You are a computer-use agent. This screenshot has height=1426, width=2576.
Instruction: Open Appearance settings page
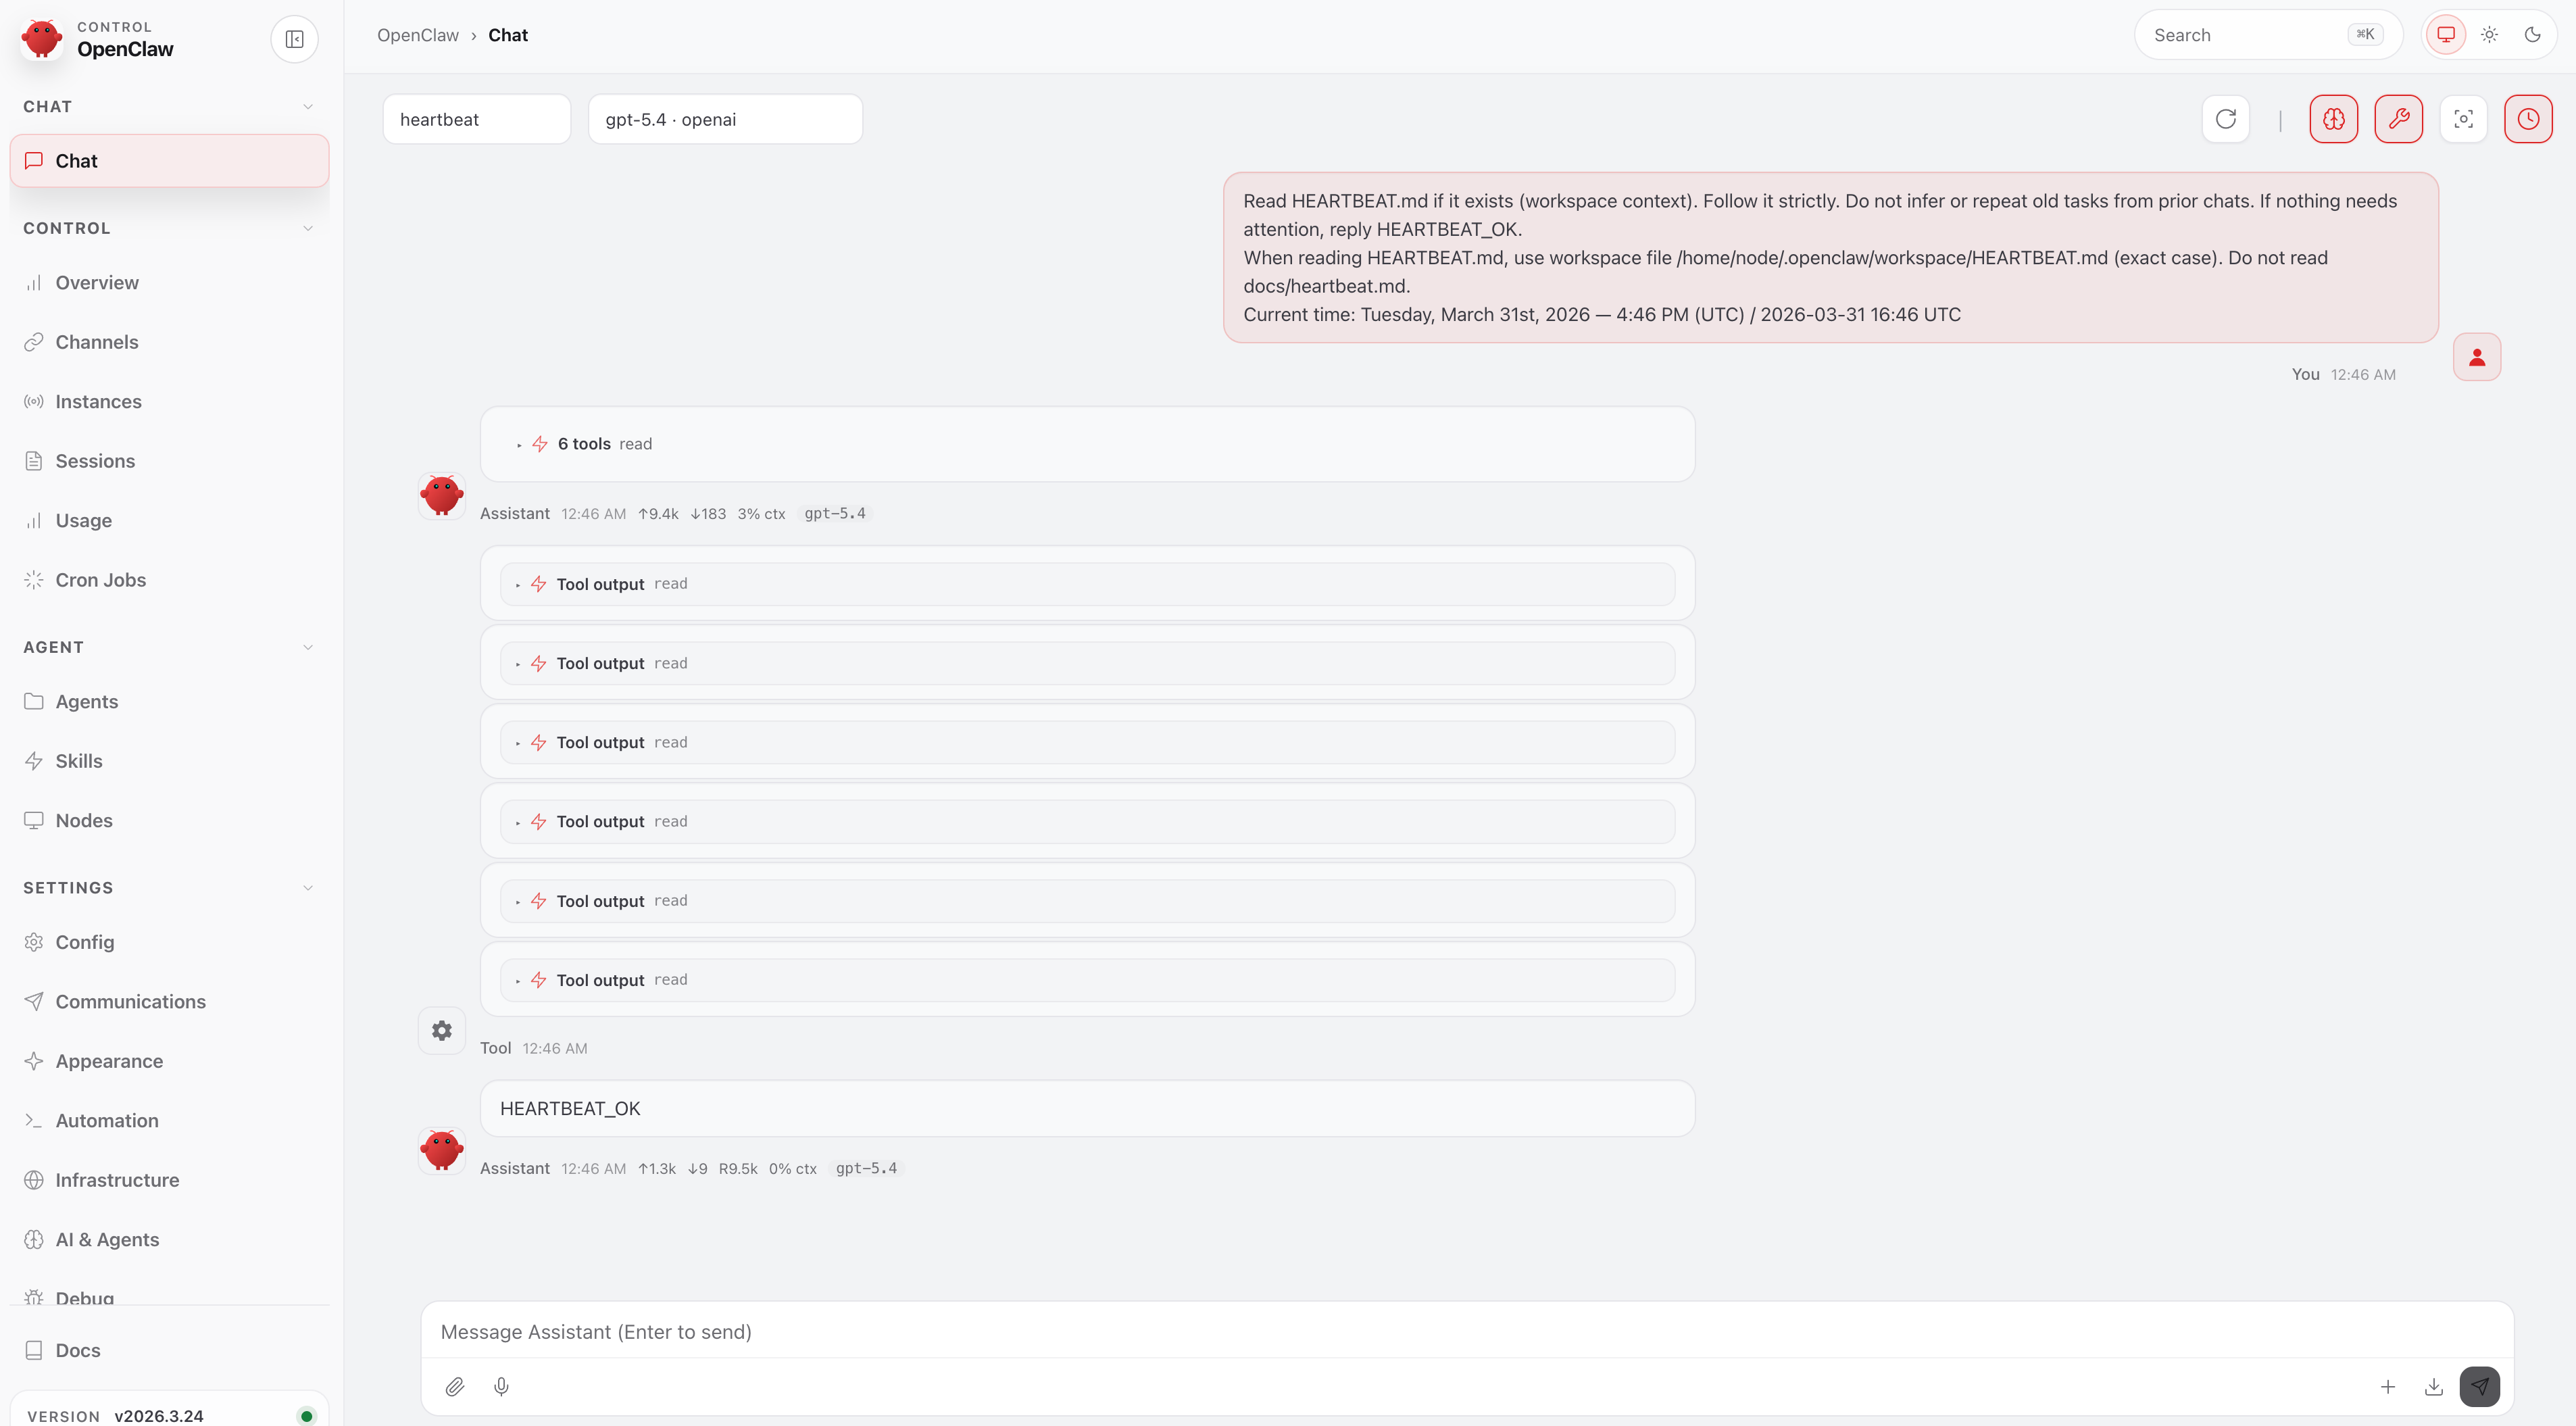169,1061
